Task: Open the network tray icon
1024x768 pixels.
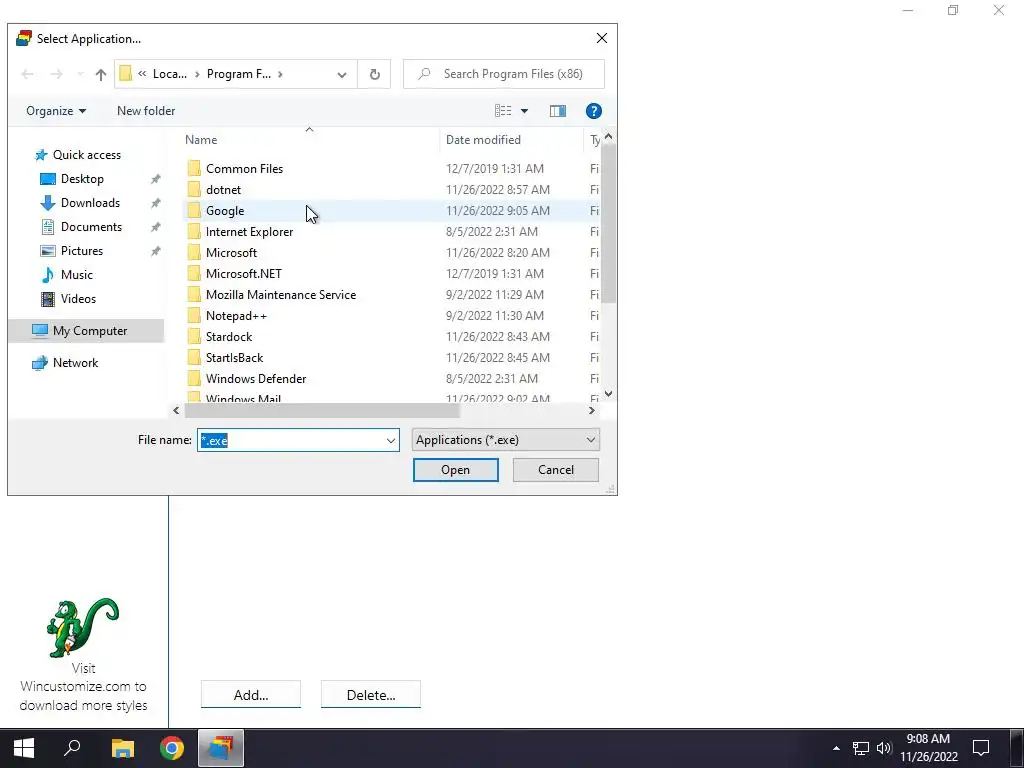Action: (861, 748)
